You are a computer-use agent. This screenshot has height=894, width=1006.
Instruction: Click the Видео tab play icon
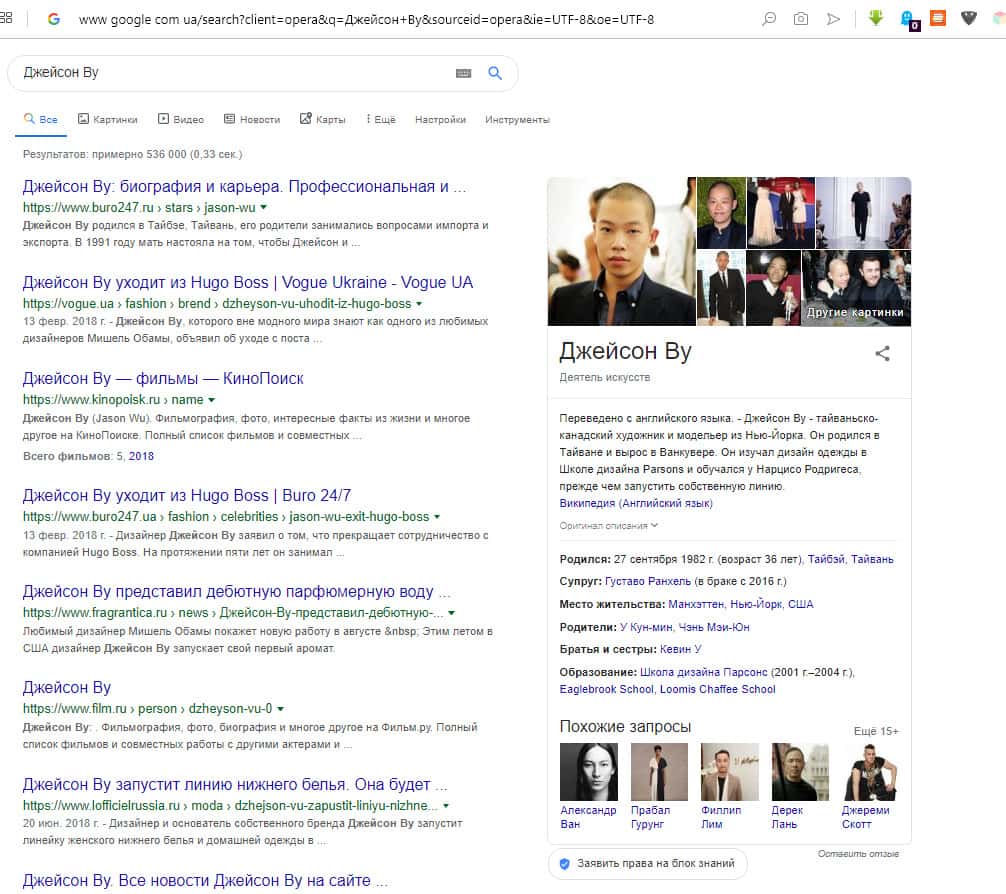(x=164, y=119)
